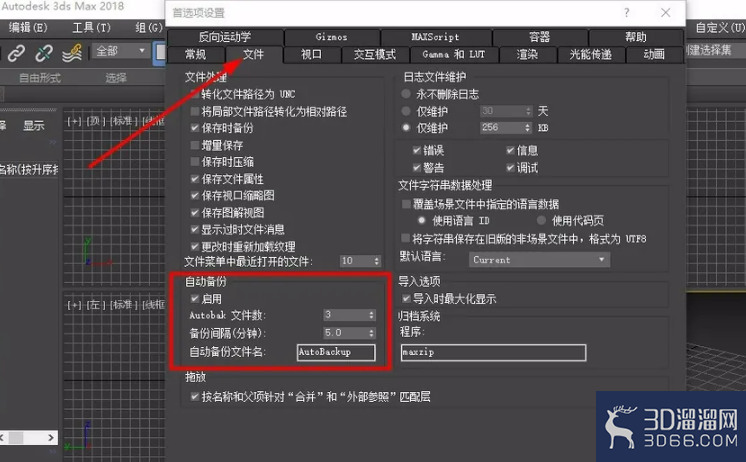Switch to the 光能传递 tab
746x462 pixels.
[591, 55]
